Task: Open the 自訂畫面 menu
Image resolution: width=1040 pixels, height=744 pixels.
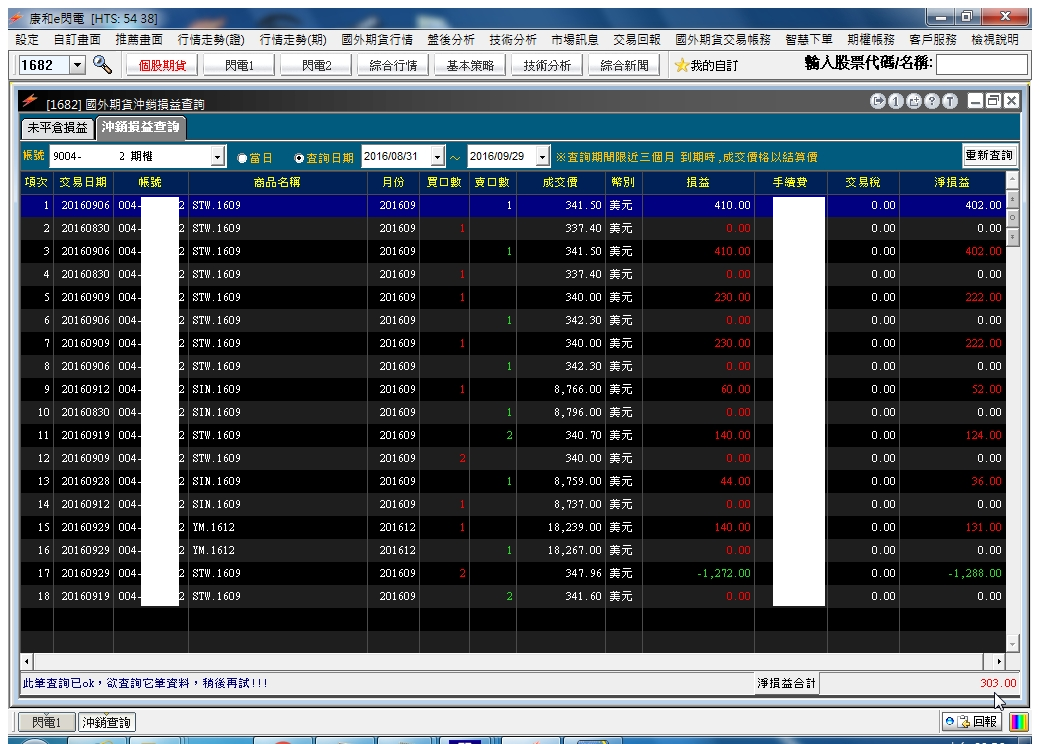Action: tap(78, 40)
